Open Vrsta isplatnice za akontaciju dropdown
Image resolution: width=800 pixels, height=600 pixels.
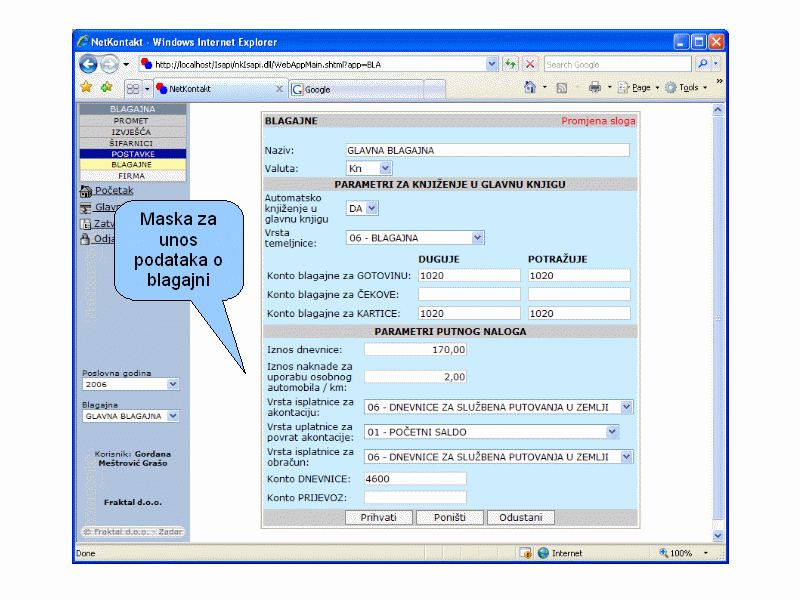[x=627, y=407]
